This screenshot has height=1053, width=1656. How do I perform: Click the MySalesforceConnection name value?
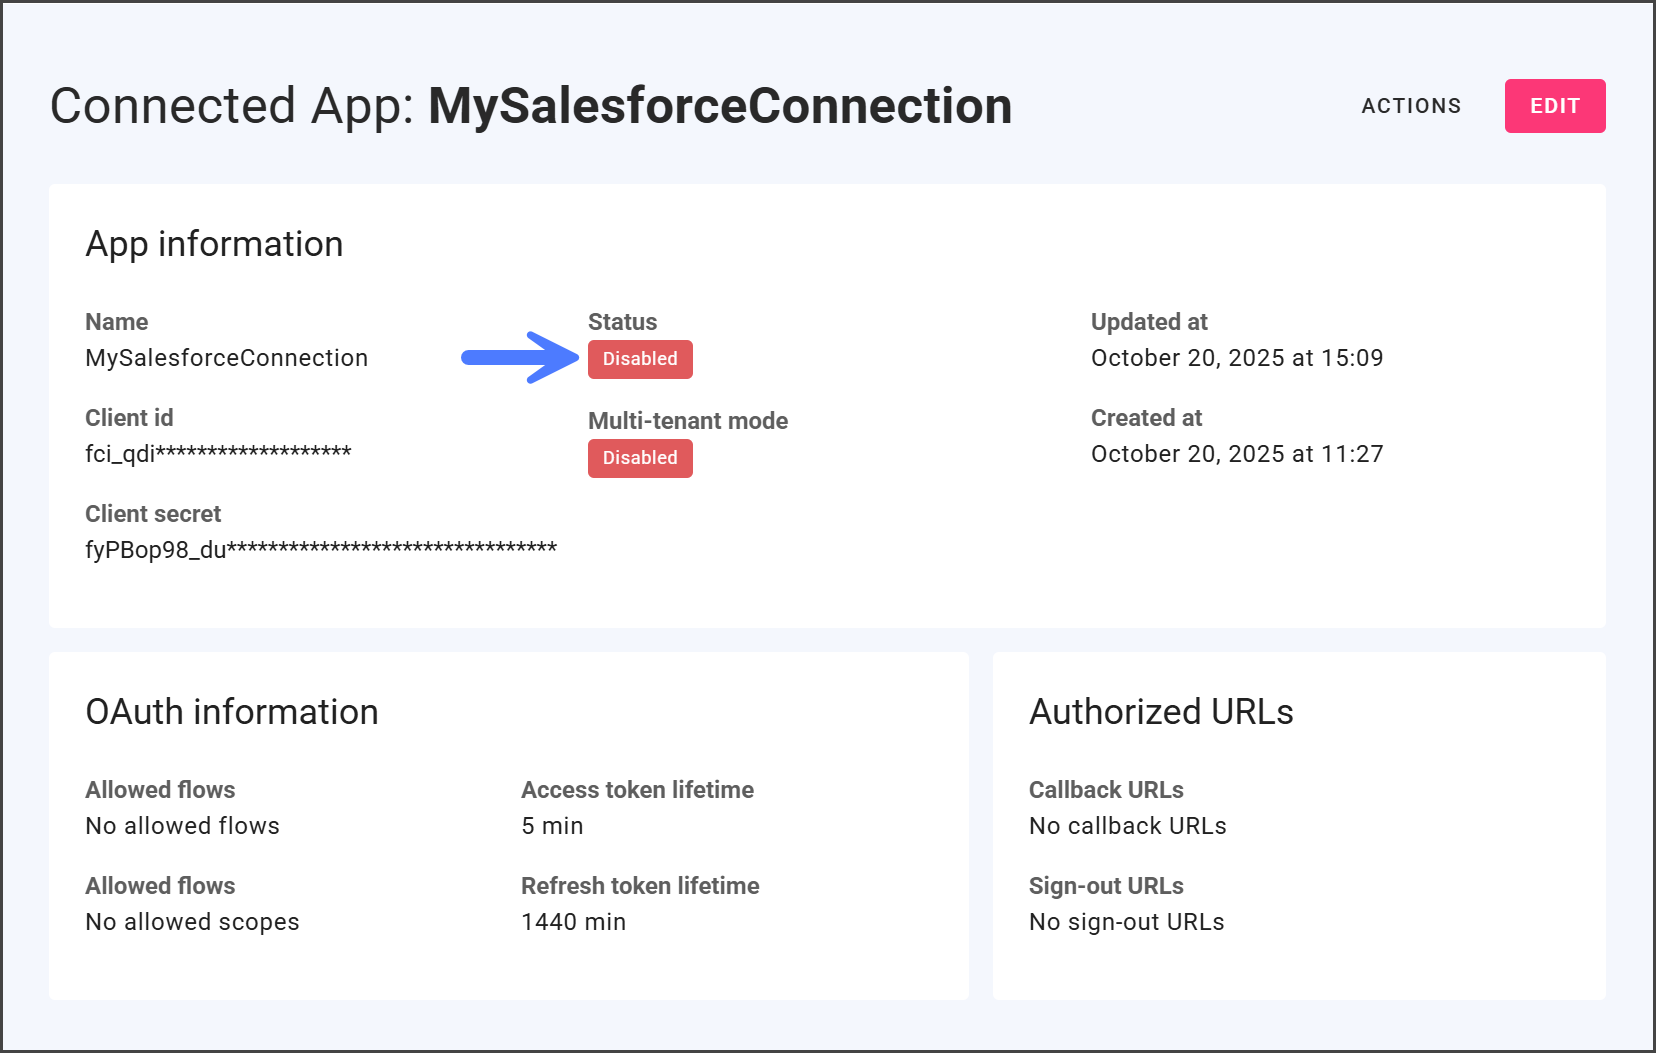[x=226, y=358]
